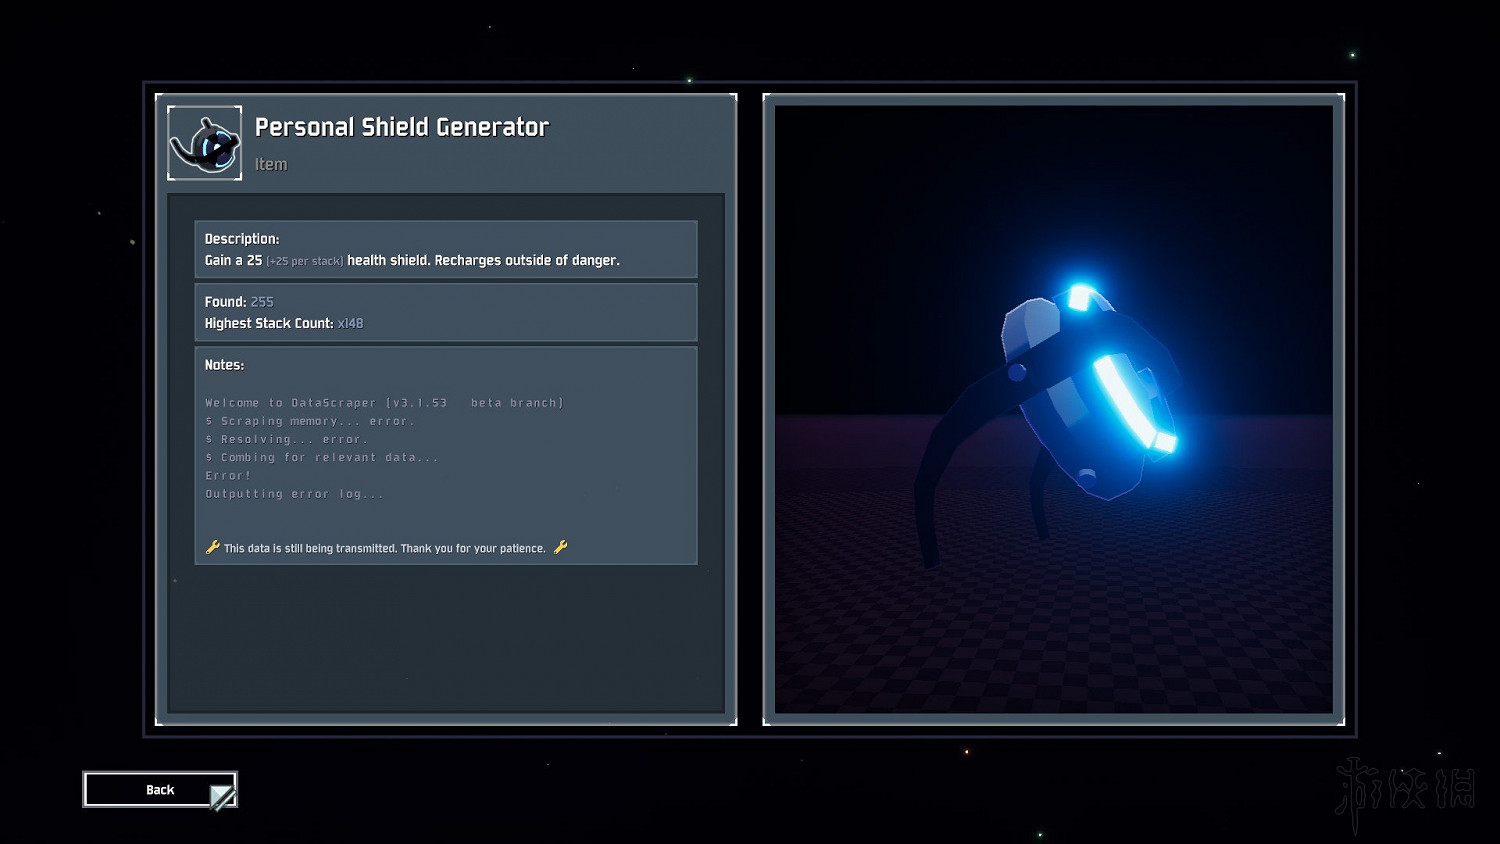Click the Scraping memory error line
The width and height of the screenshot is (1500, 844).
click(x=310, y=421)
